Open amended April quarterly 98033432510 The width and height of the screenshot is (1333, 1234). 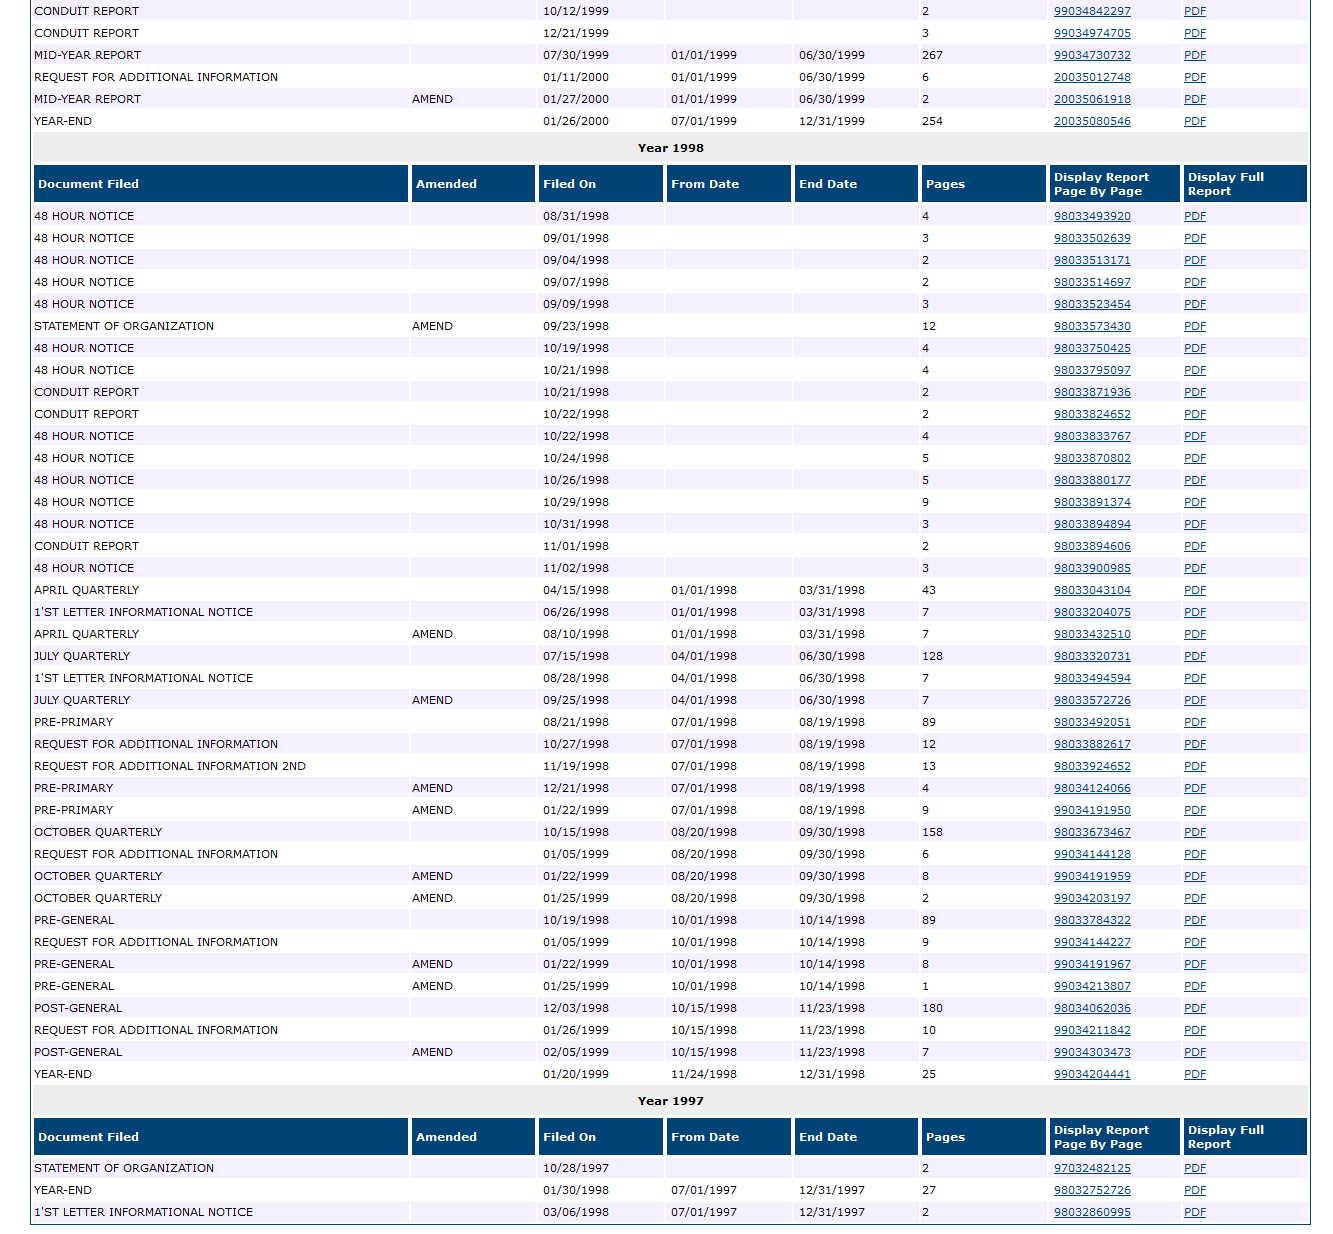pyautogui.click(x=1092, y=634)
